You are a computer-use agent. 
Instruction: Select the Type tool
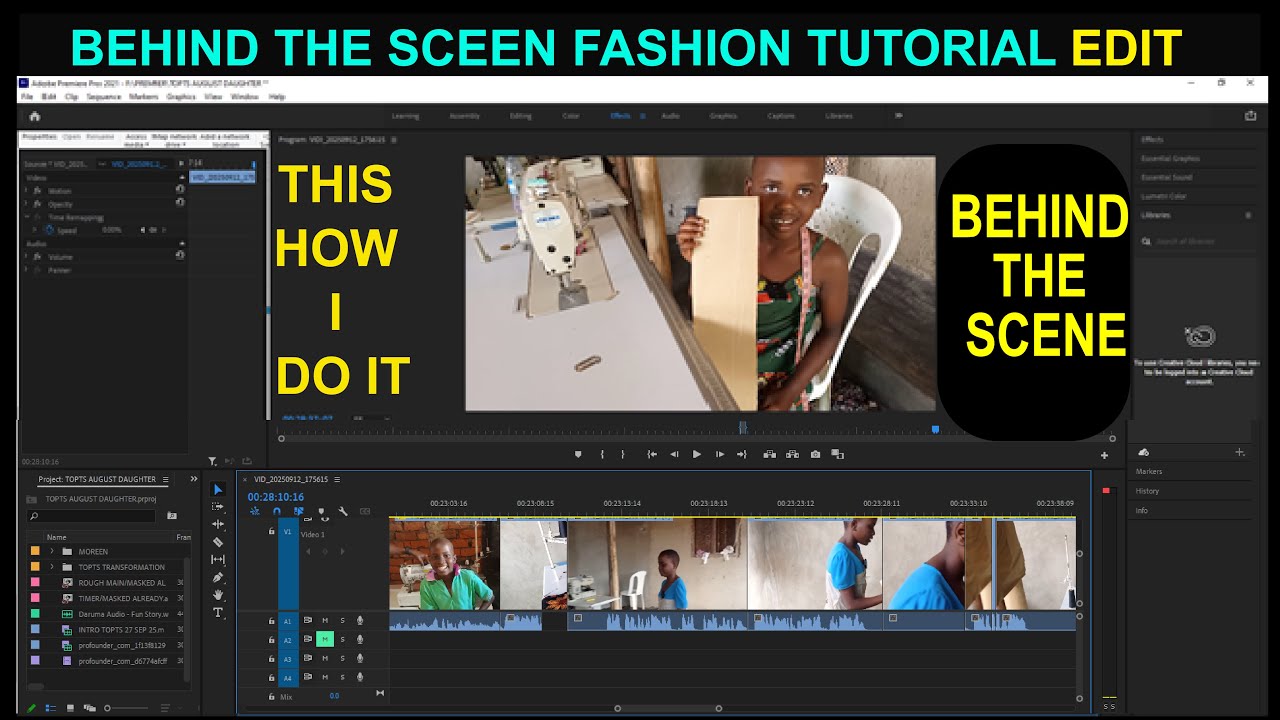[x=218, y=613]
